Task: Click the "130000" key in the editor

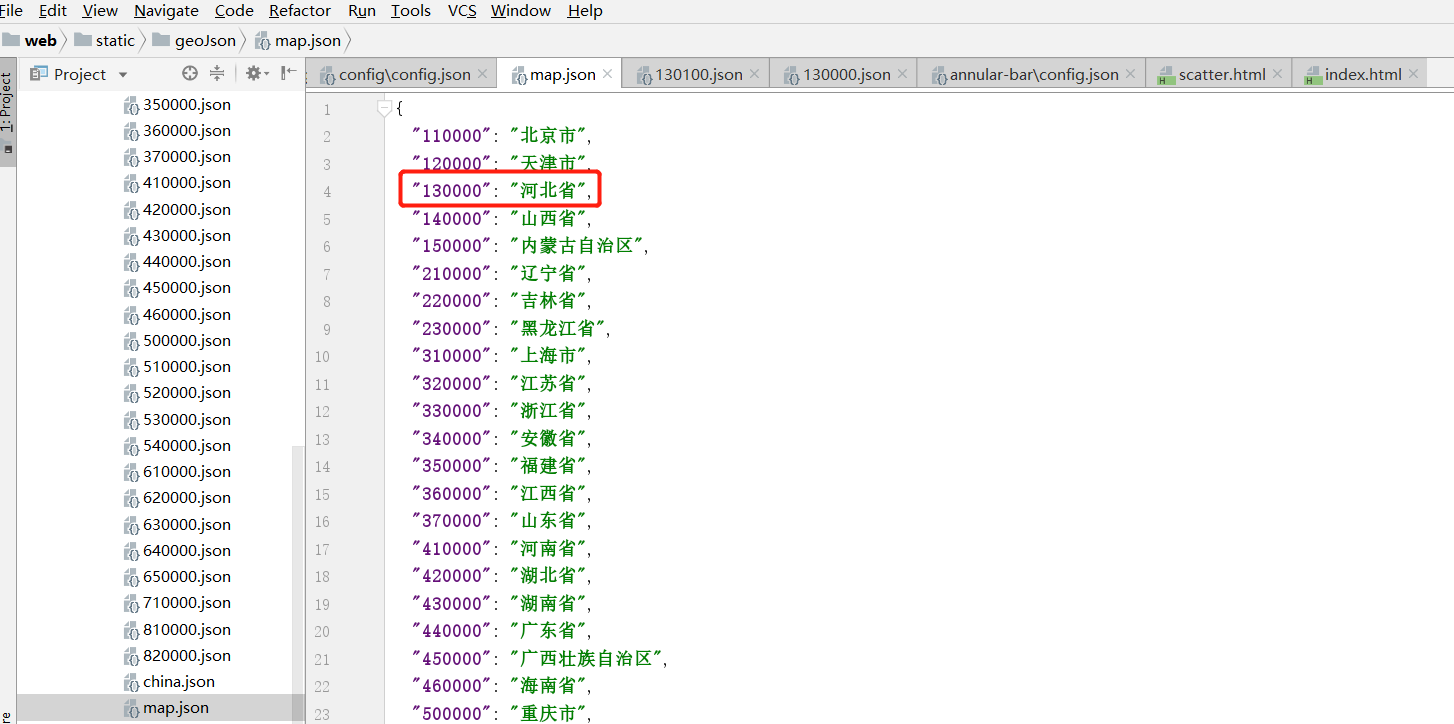Action: point(452,191)
